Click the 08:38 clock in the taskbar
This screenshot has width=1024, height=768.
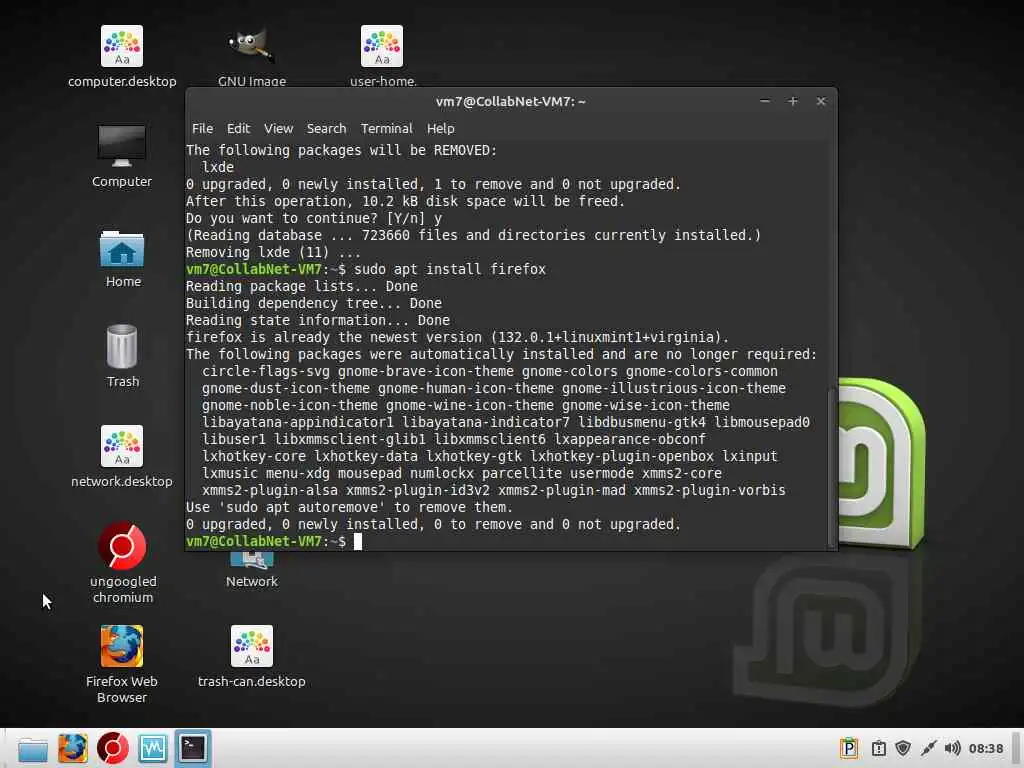point(985,748)
